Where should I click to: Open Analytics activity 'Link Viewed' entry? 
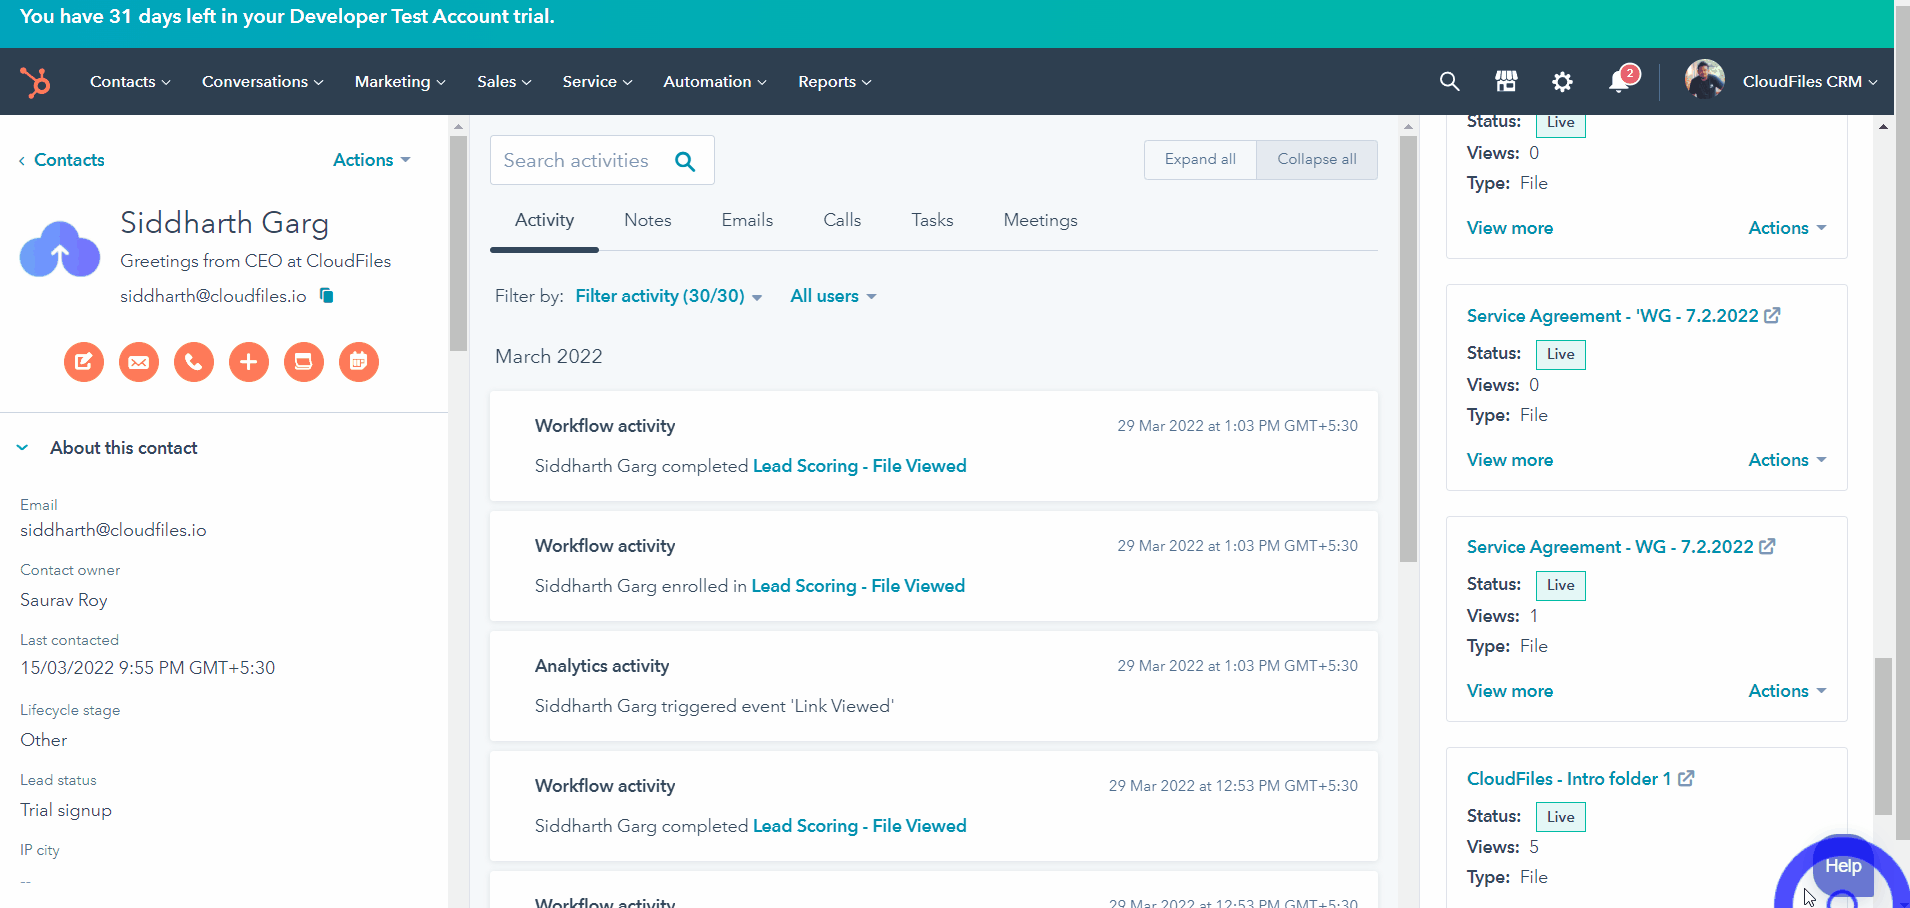point(934,686)
